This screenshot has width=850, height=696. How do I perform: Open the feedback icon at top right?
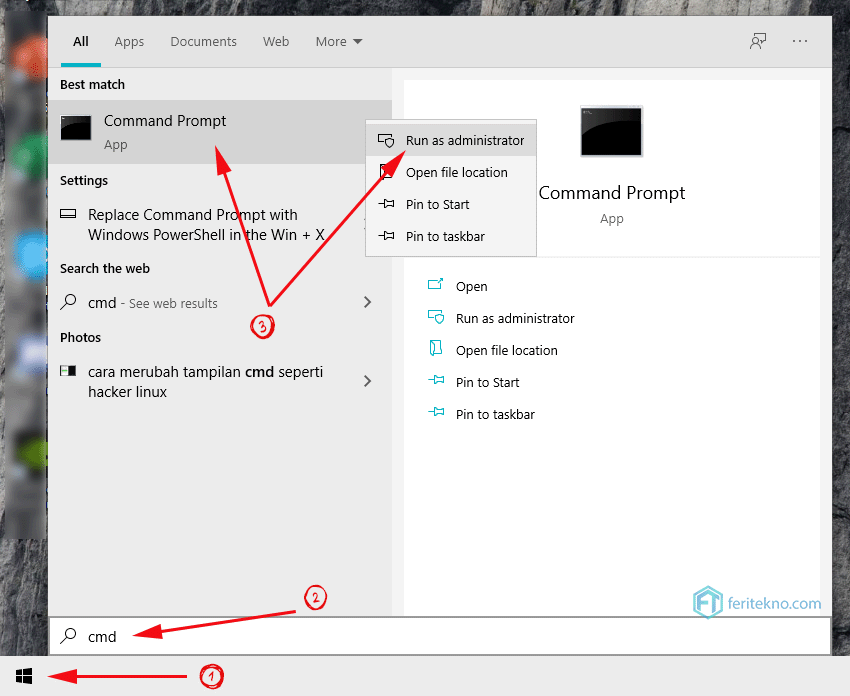pyautogui.click(x=758, y=41)
